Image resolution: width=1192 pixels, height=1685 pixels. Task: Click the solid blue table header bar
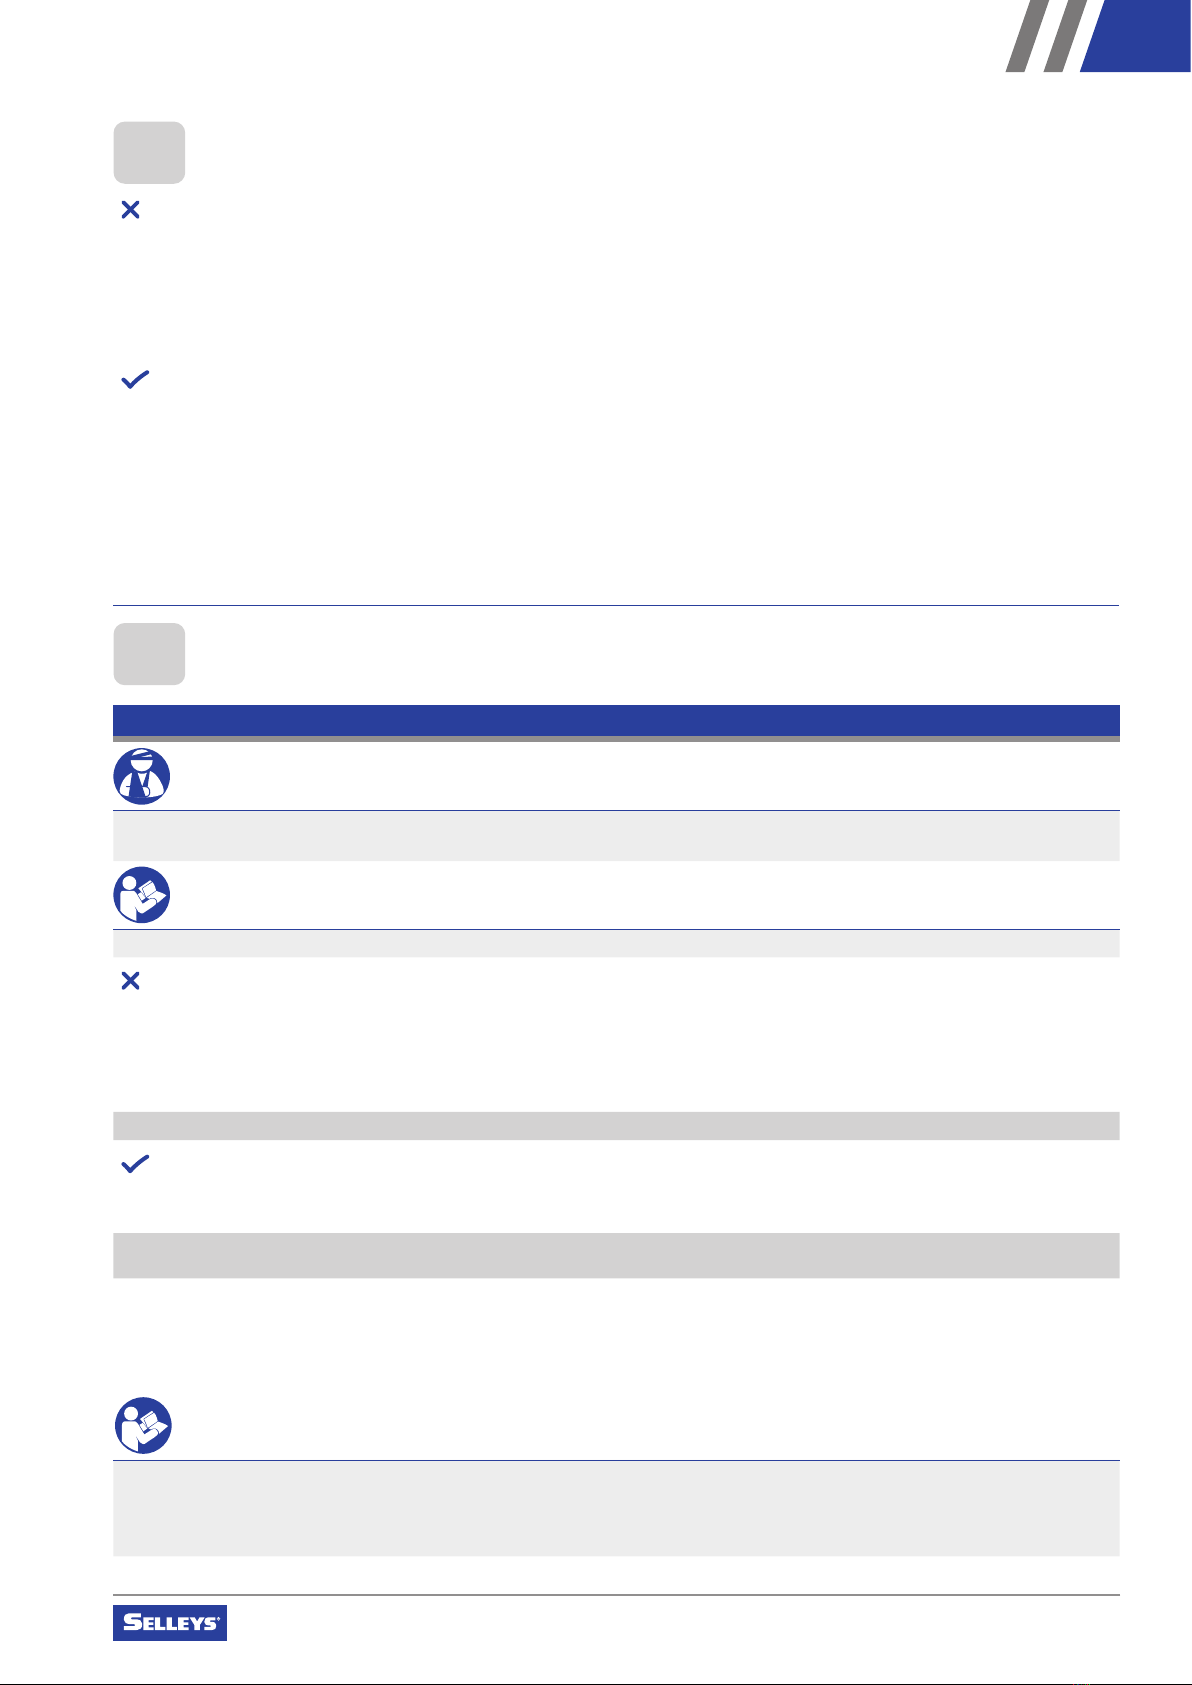[616, 721]
